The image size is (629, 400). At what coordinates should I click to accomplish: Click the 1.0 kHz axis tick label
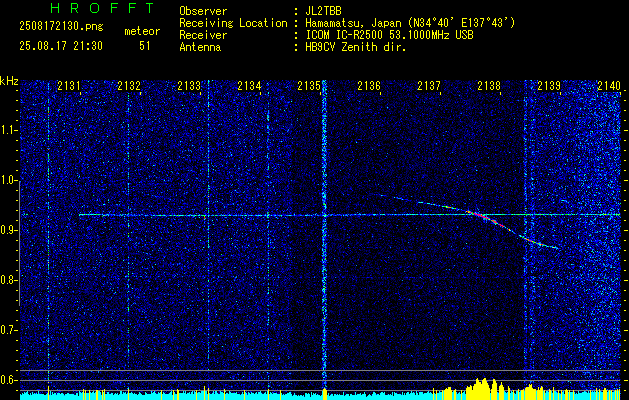click(8, 181)
